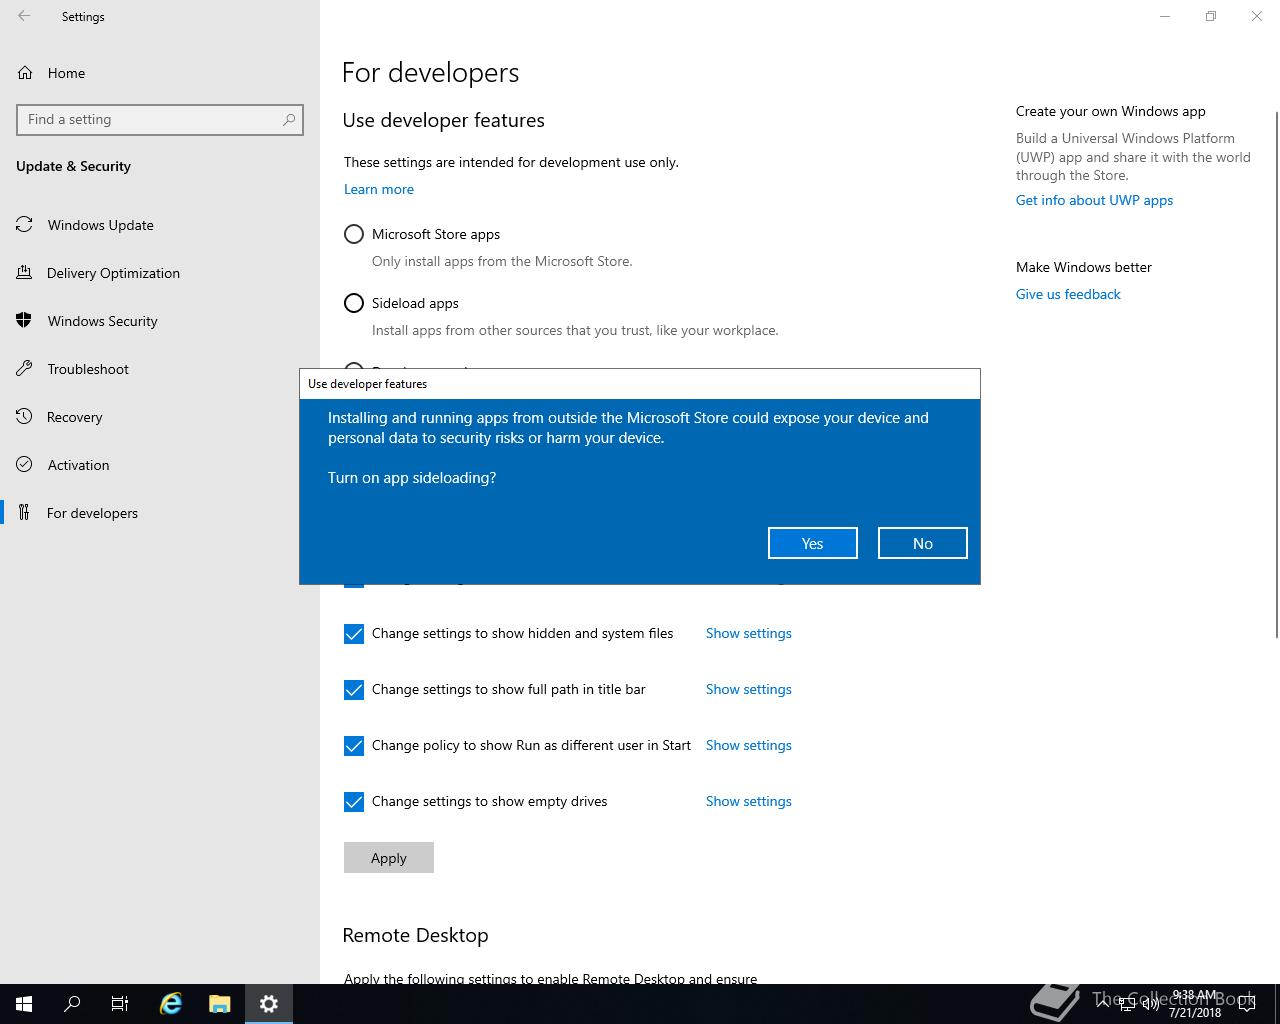The image size is (1280, 1024).
Task: Click the Recovery history icon
Action: [x=25, y=417]
